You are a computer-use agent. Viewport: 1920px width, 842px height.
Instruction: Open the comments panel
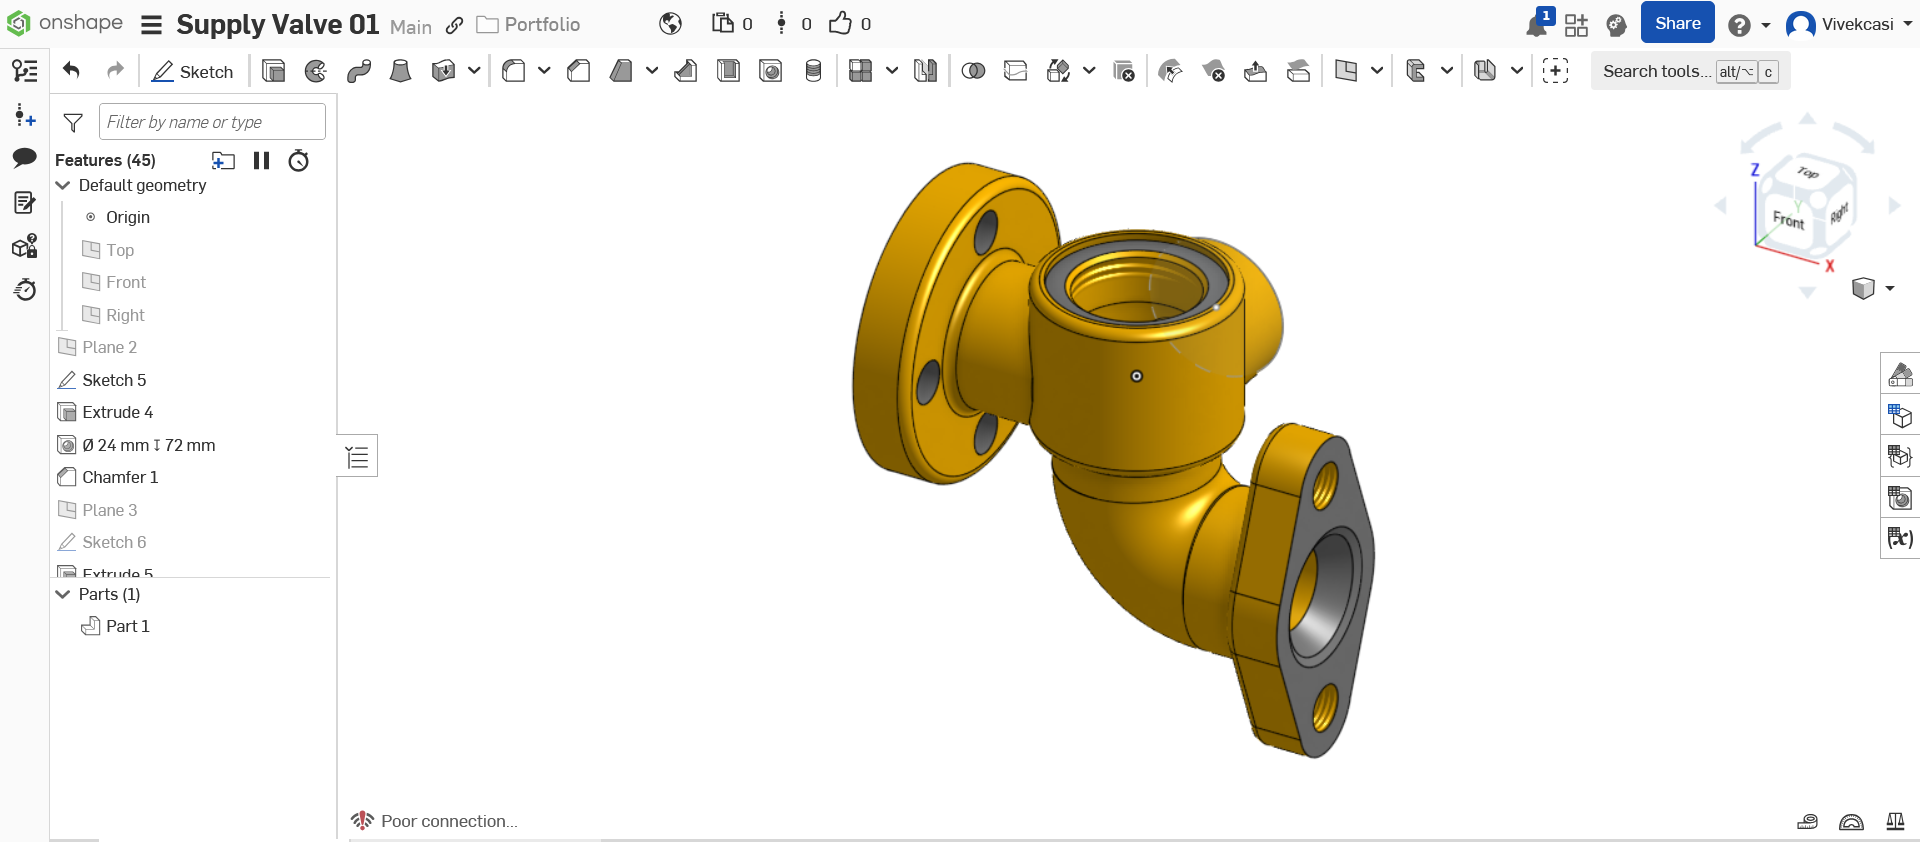[x=25, y=158]
